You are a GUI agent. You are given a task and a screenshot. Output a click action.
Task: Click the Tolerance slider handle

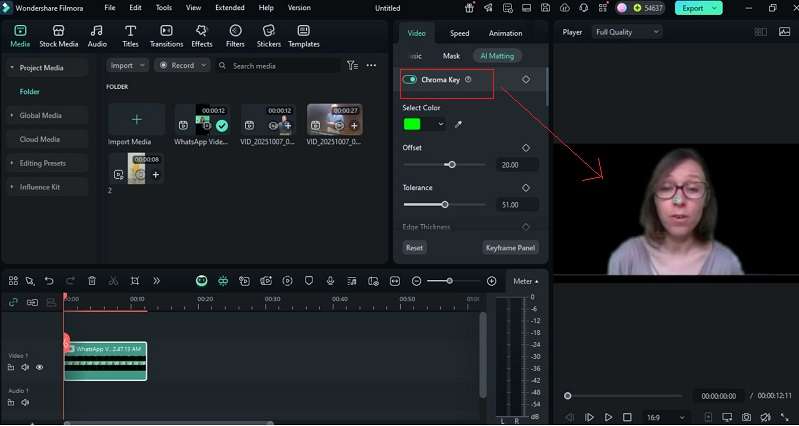click(445, 204)
